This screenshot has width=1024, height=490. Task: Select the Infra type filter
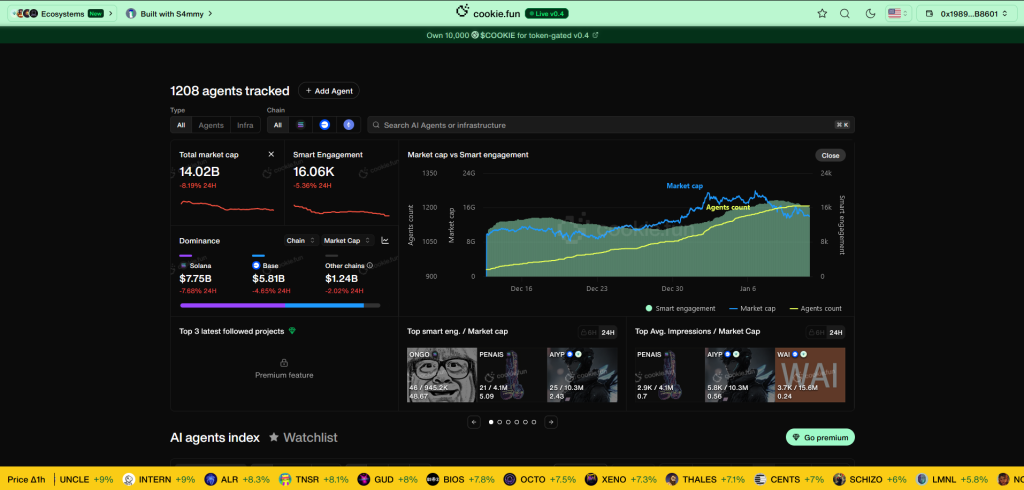(x=246, y=125)
